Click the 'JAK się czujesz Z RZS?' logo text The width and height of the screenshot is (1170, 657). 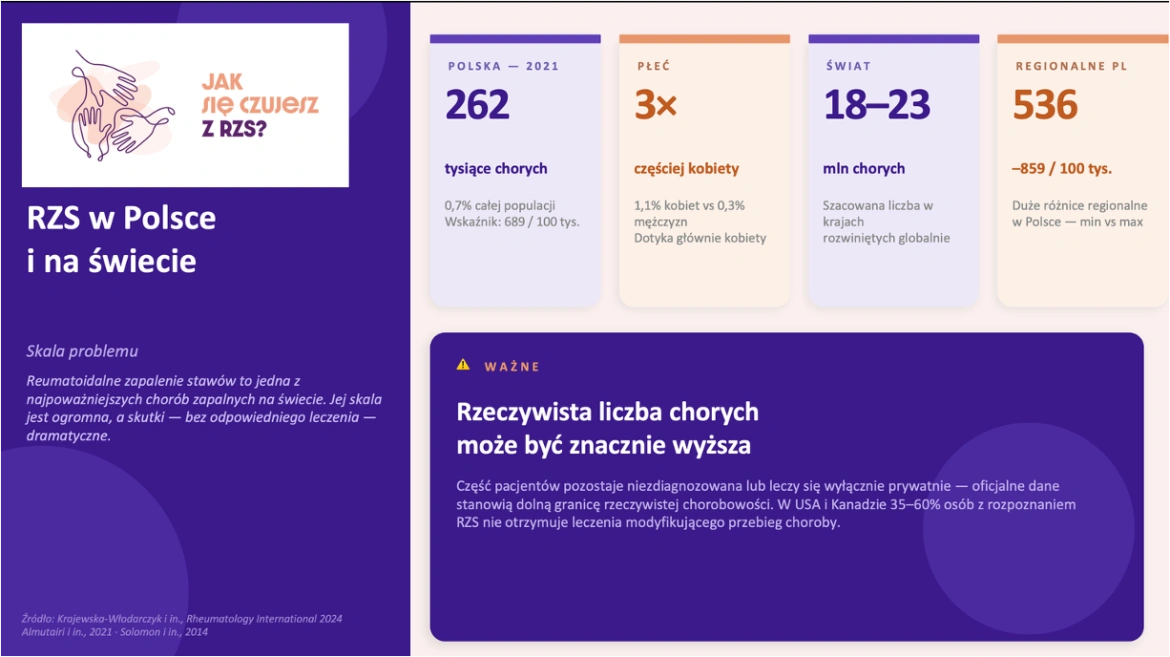coord(260,105)
